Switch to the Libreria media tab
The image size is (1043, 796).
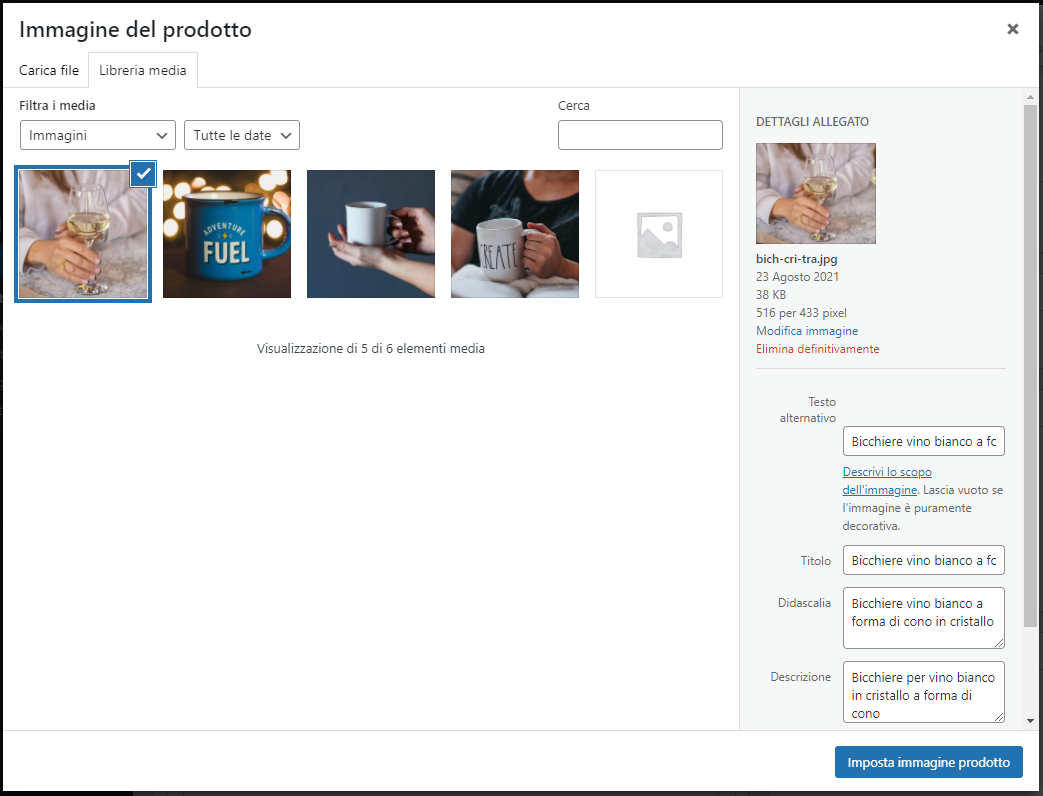[143, 71]
